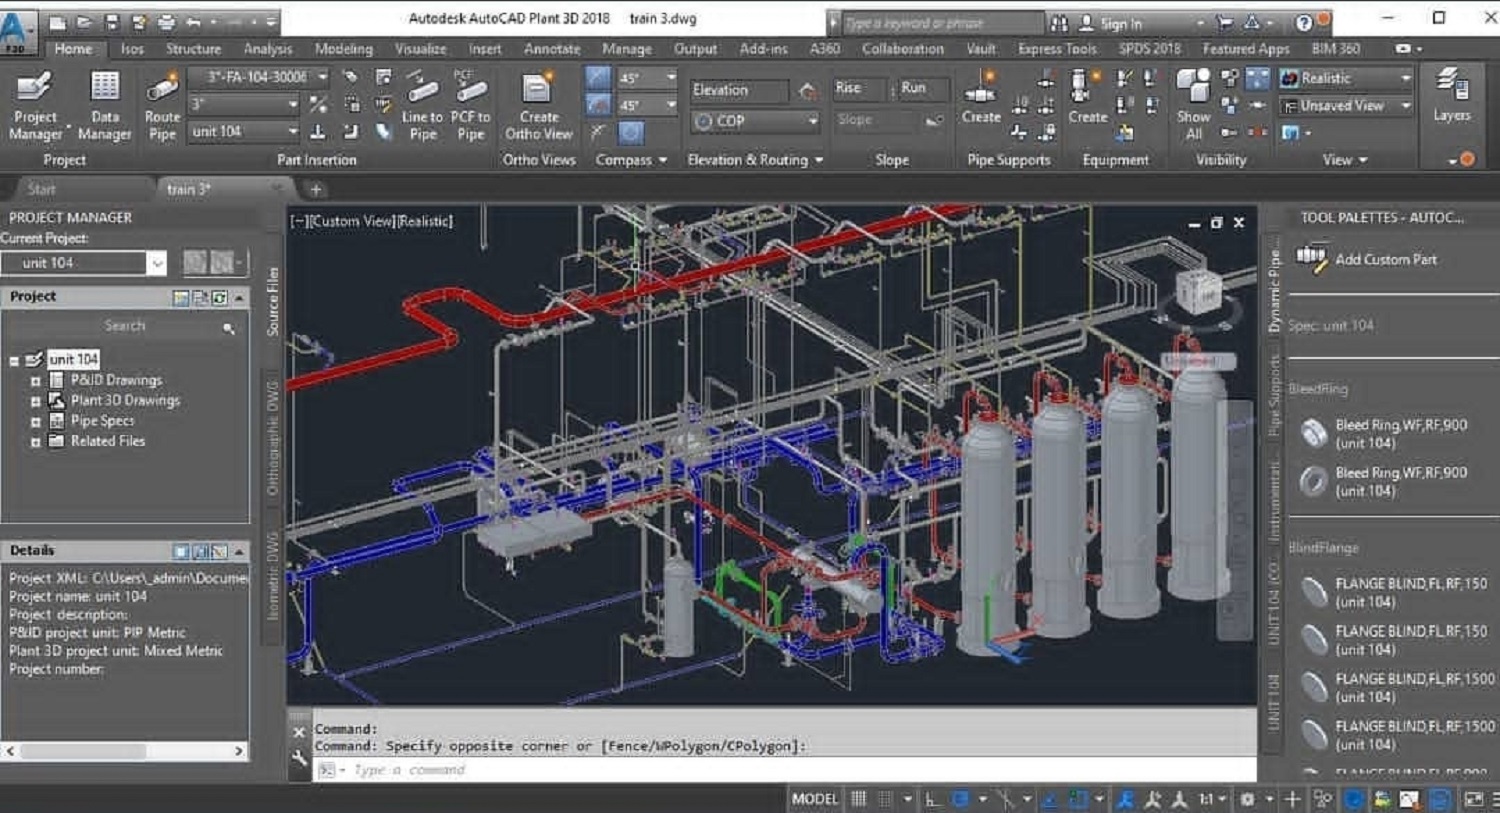Click the search magnifier in Project panel
Screen dimensions: 1500x813
coord(229,327)
